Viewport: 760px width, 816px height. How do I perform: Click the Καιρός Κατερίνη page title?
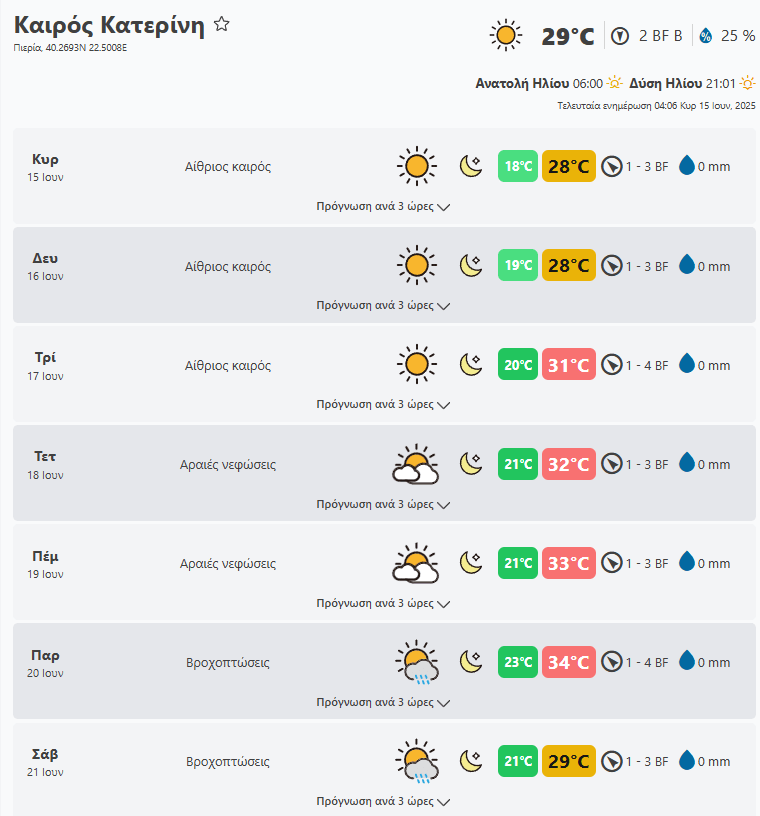(109, 26)
